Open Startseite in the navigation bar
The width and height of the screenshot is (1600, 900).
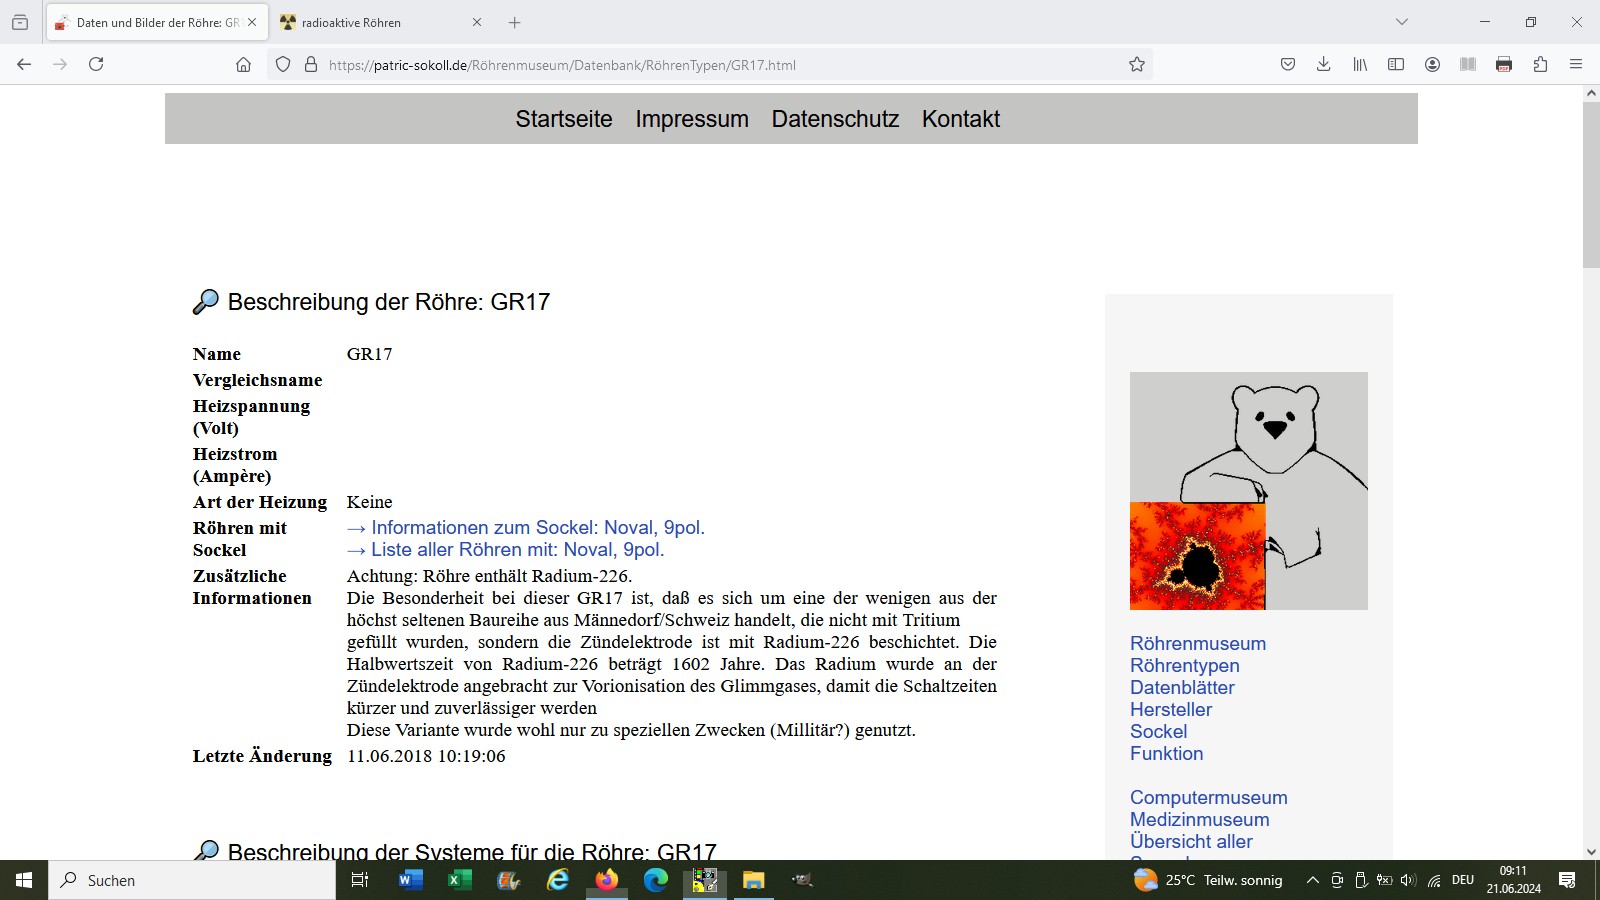click(564, 119)
